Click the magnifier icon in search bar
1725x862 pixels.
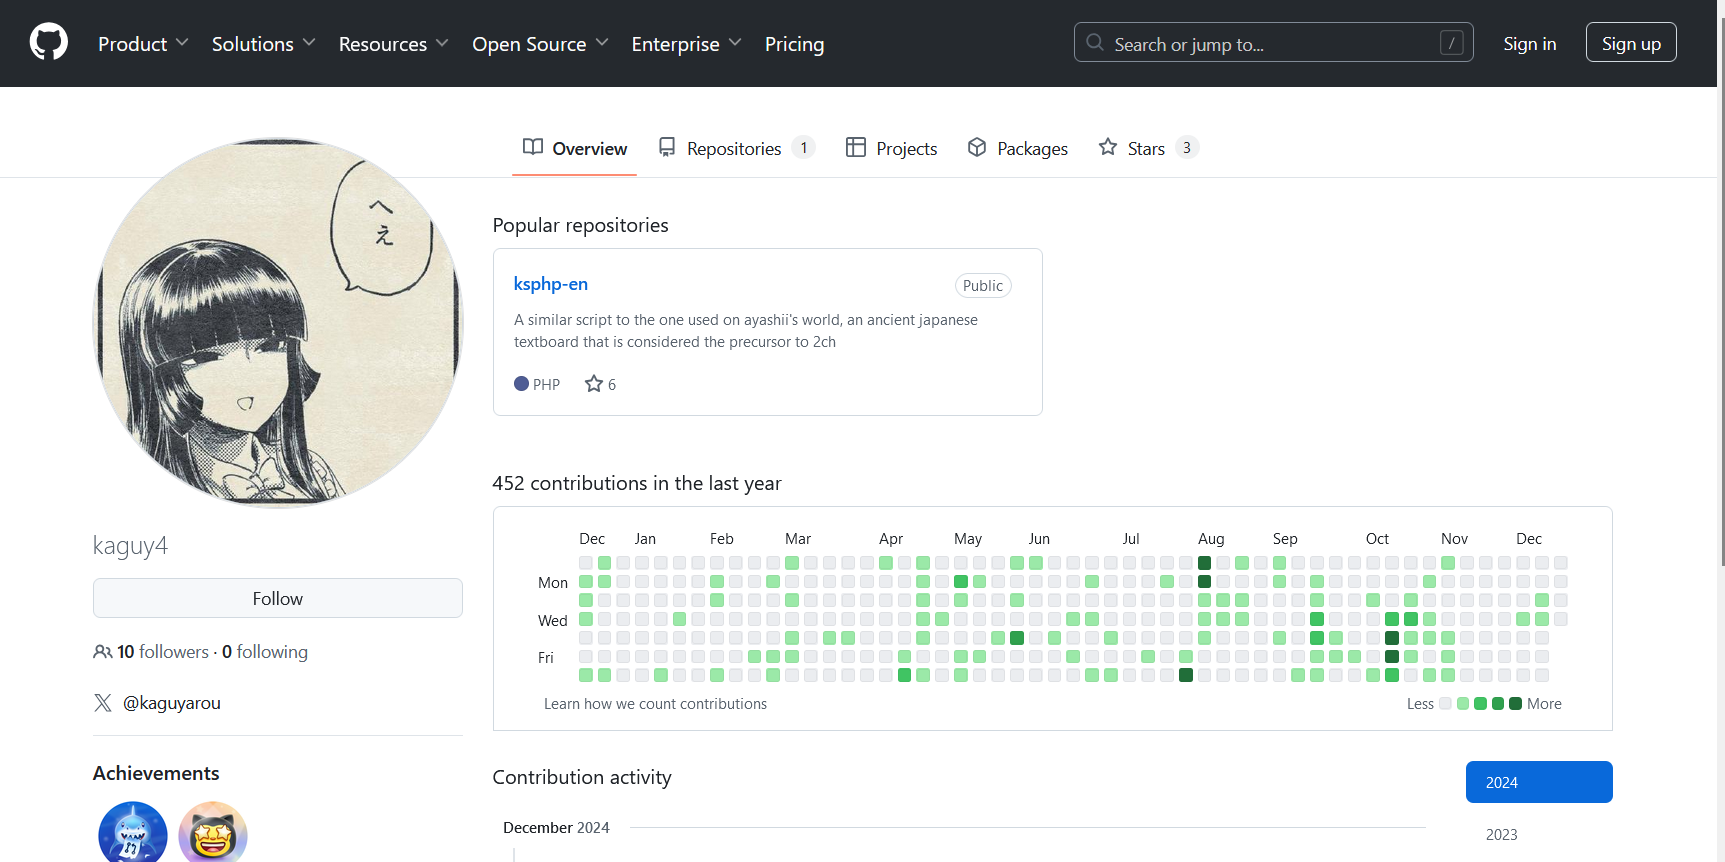(x=1095, y=43)
